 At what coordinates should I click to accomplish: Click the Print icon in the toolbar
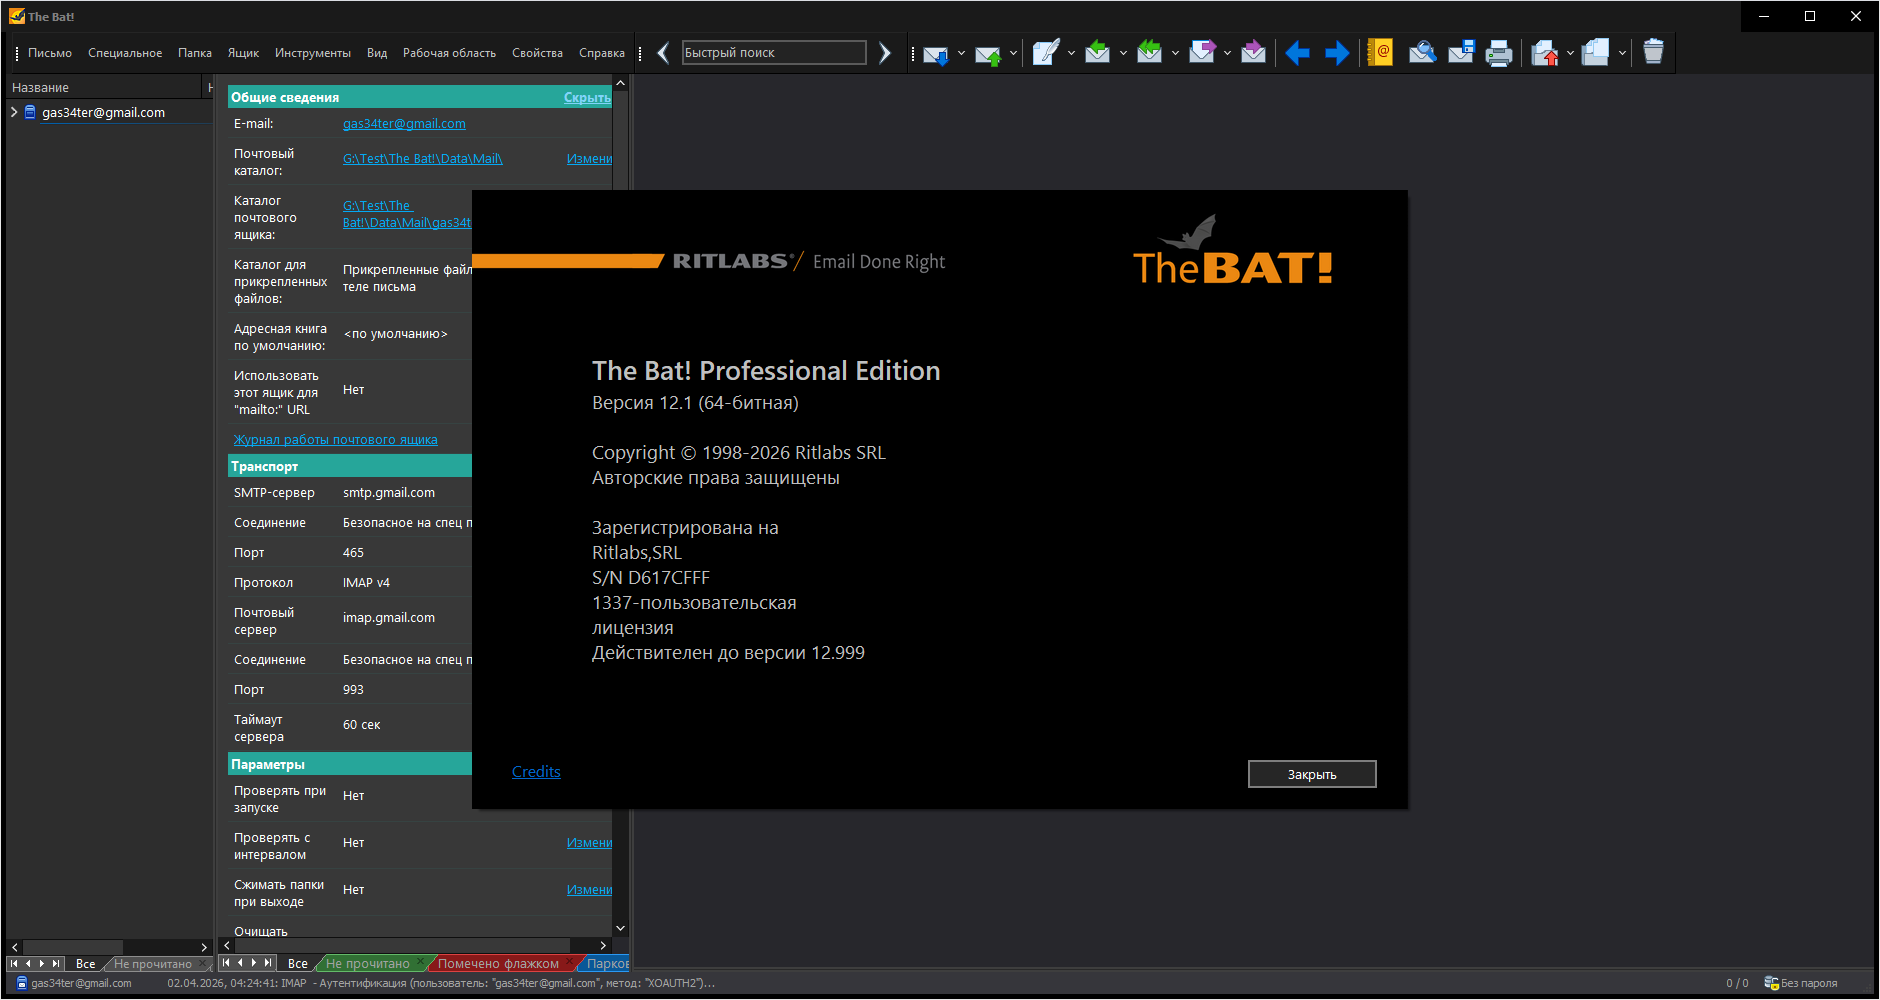(1498, 53)
